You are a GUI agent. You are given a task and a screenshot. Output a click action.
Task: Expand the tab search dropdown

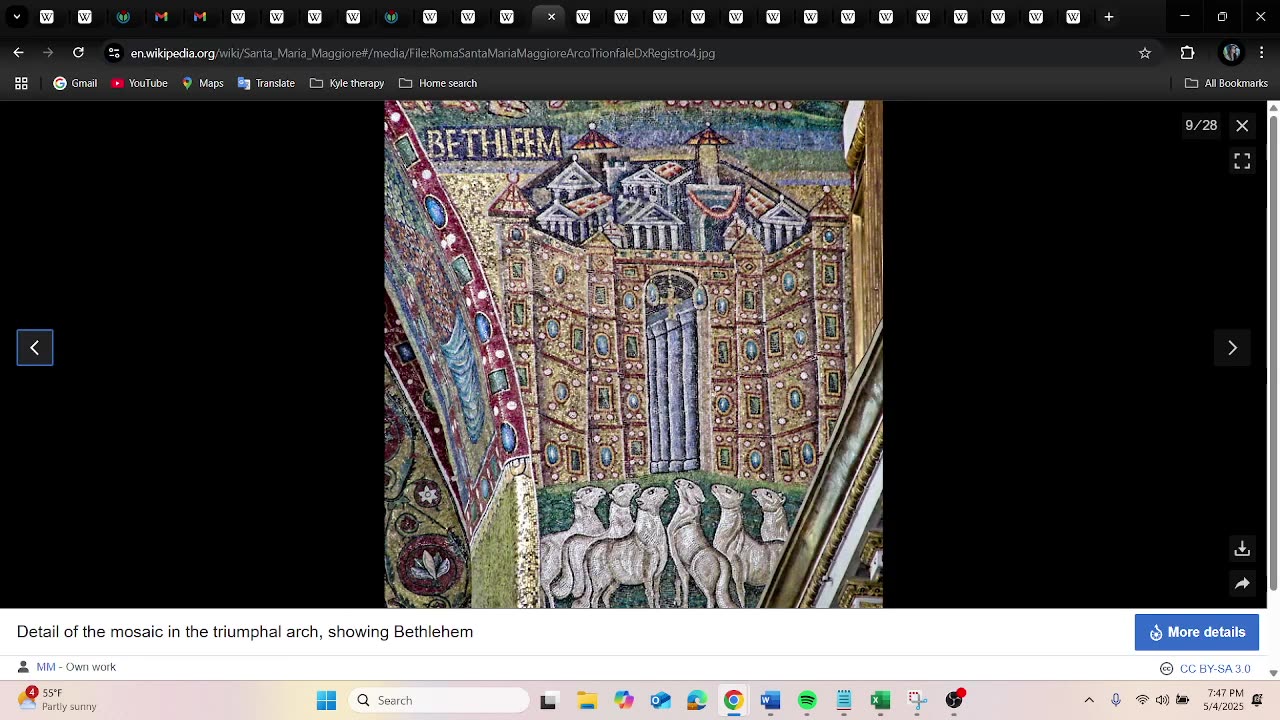point(17,17)
